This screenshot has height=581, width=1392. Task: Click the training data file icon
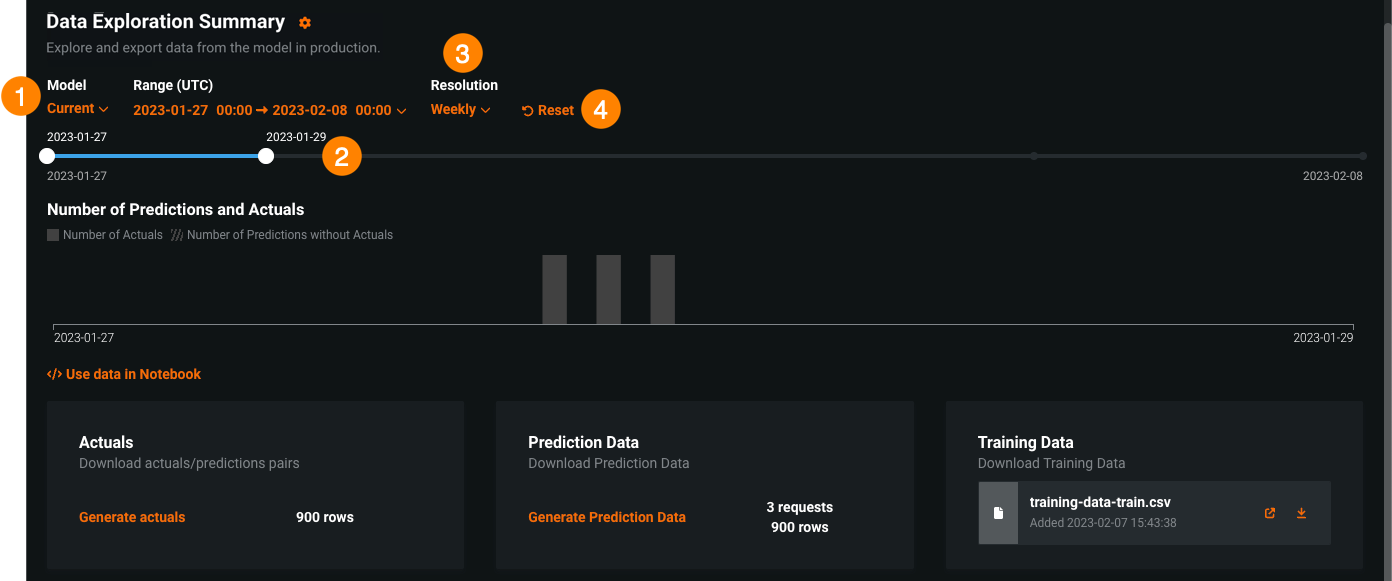pyautogui.click(x=998, y=513)
